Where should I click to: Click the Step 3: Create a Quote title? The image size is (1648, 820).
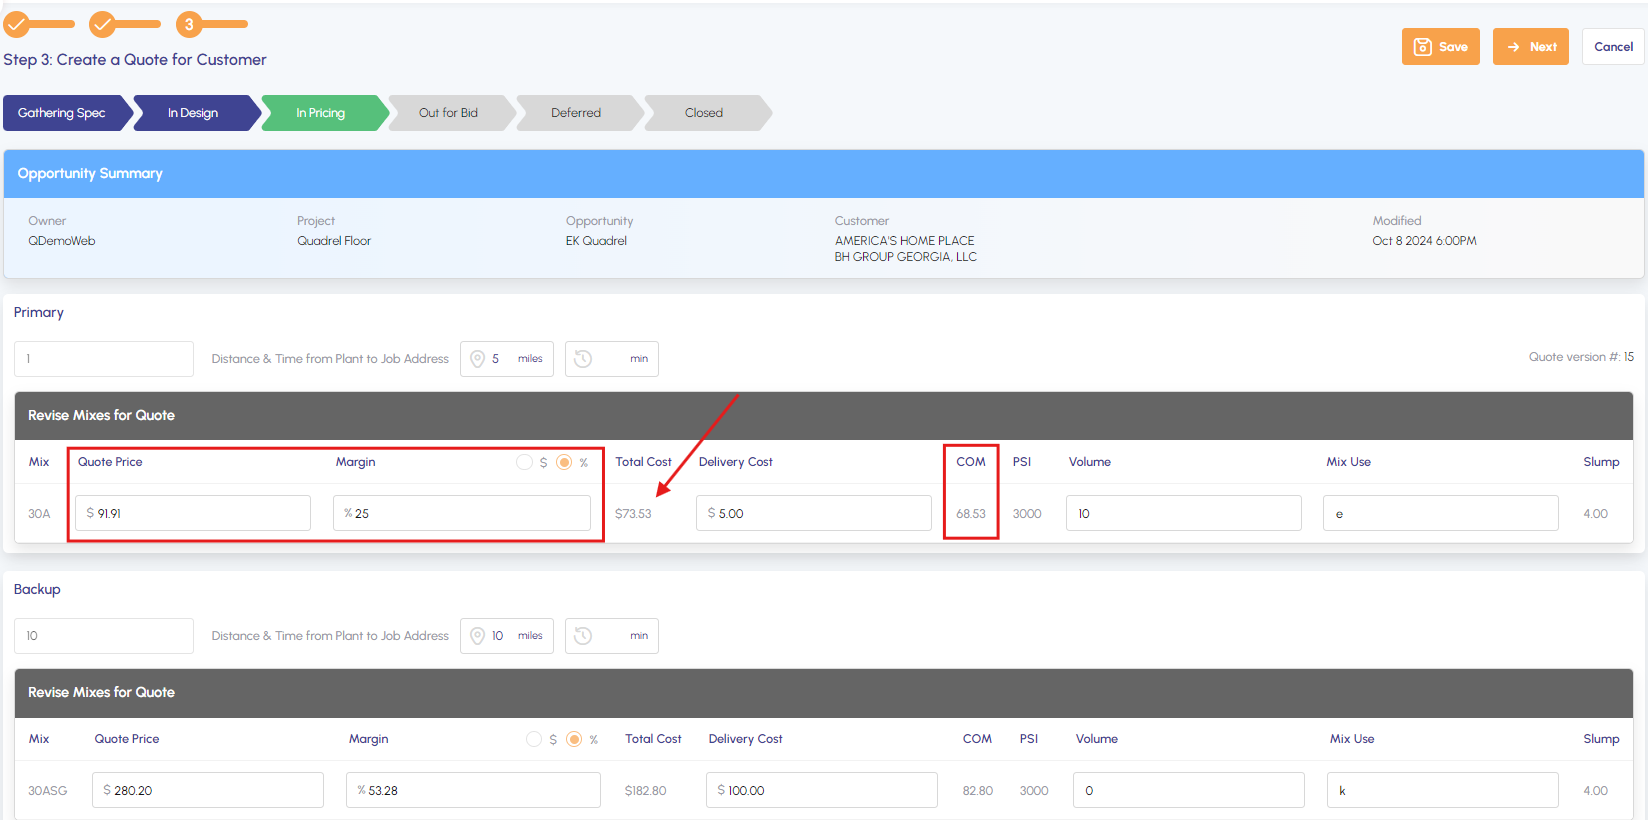coord(135,60)
